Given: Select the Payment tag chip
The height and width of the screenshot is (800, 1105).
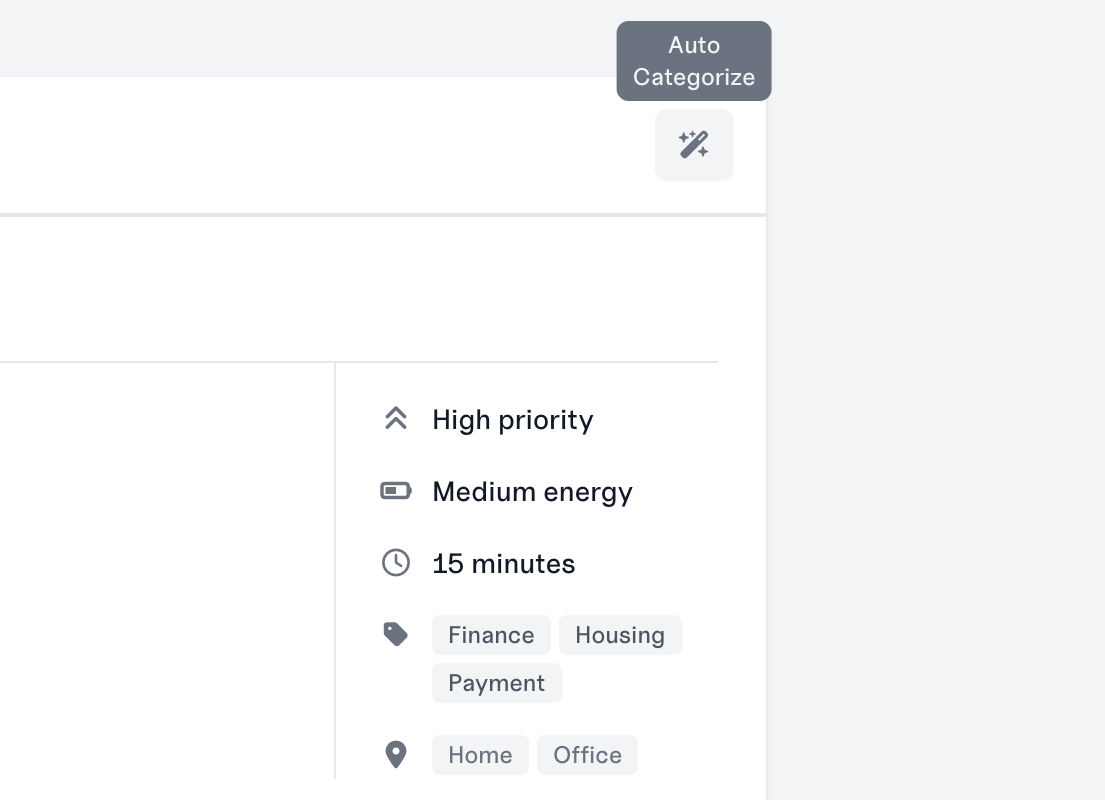Looking at the screenshot, I should pos(497,683).
